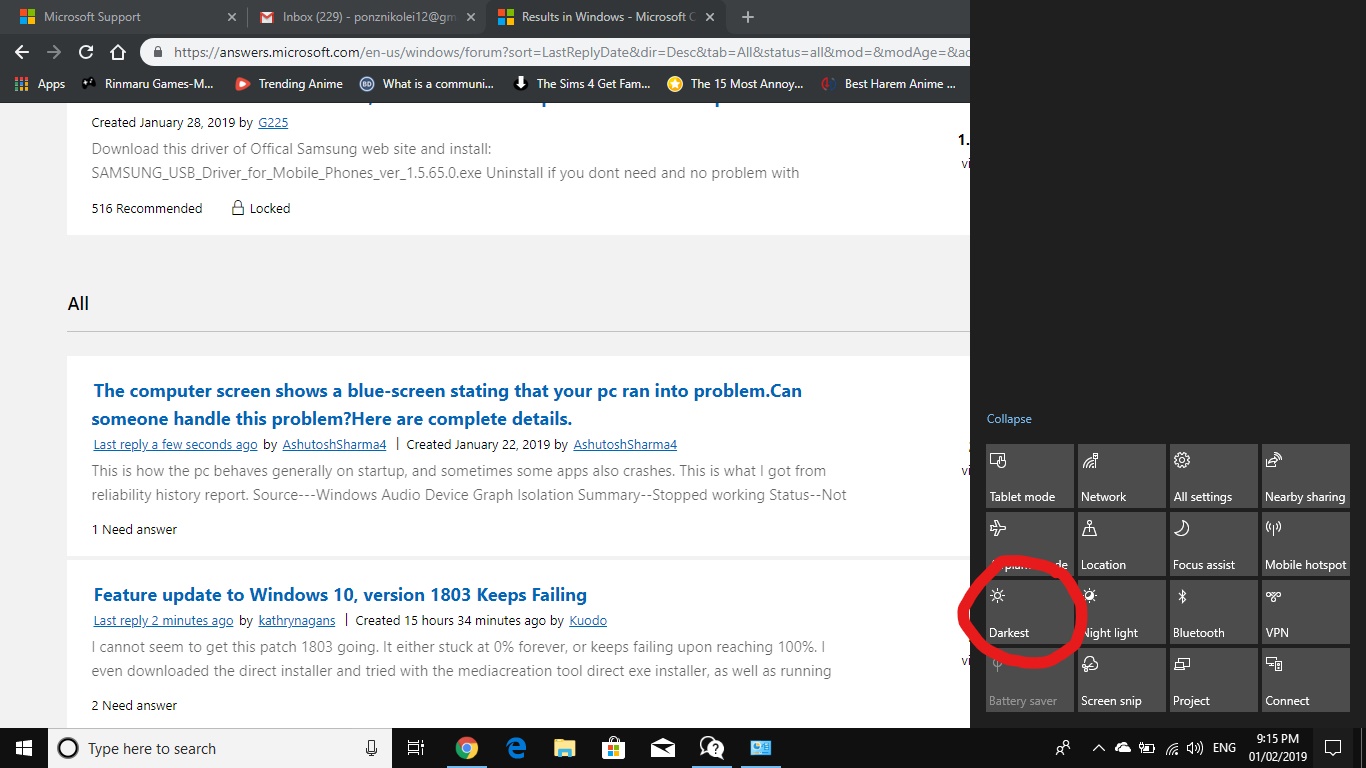Viewport: 1366px width, 768px height.
Task: Open the volume speaker tray icon
Action: click(1195, 748)
